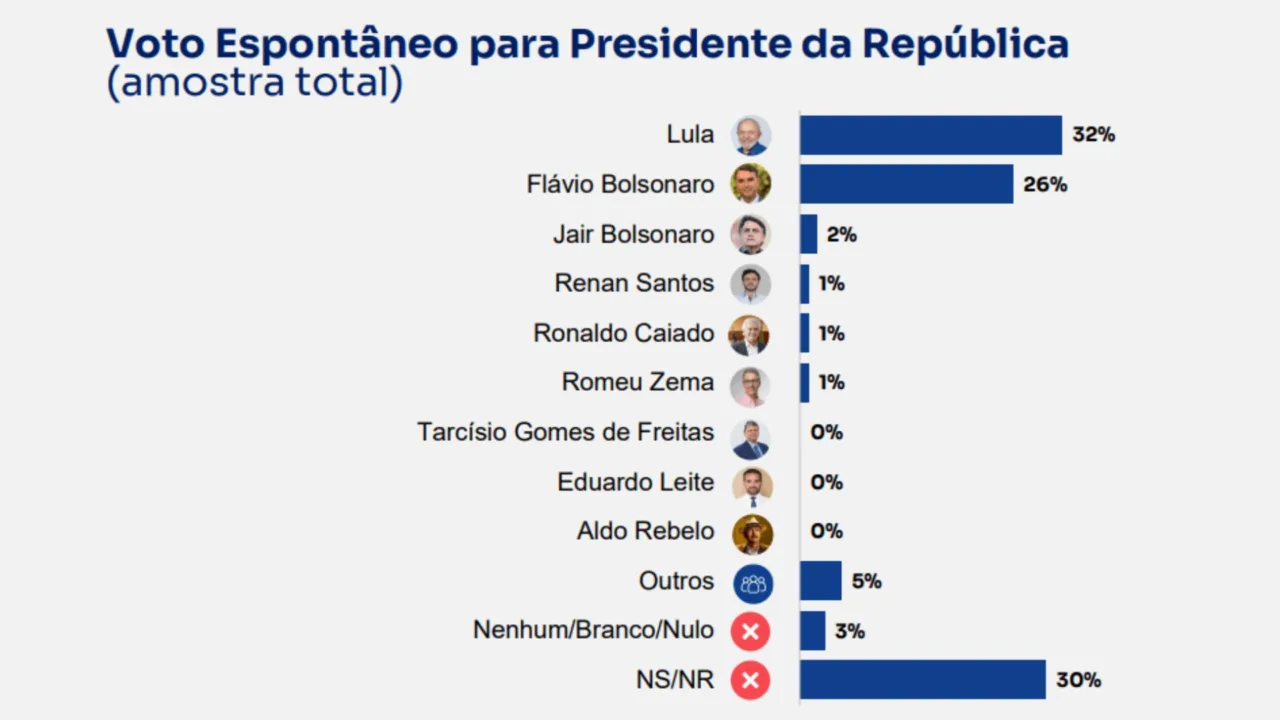The image size is (1280, 720).
Task: Click the photo next to Eduardo Leite
Action: click(752, 483)
